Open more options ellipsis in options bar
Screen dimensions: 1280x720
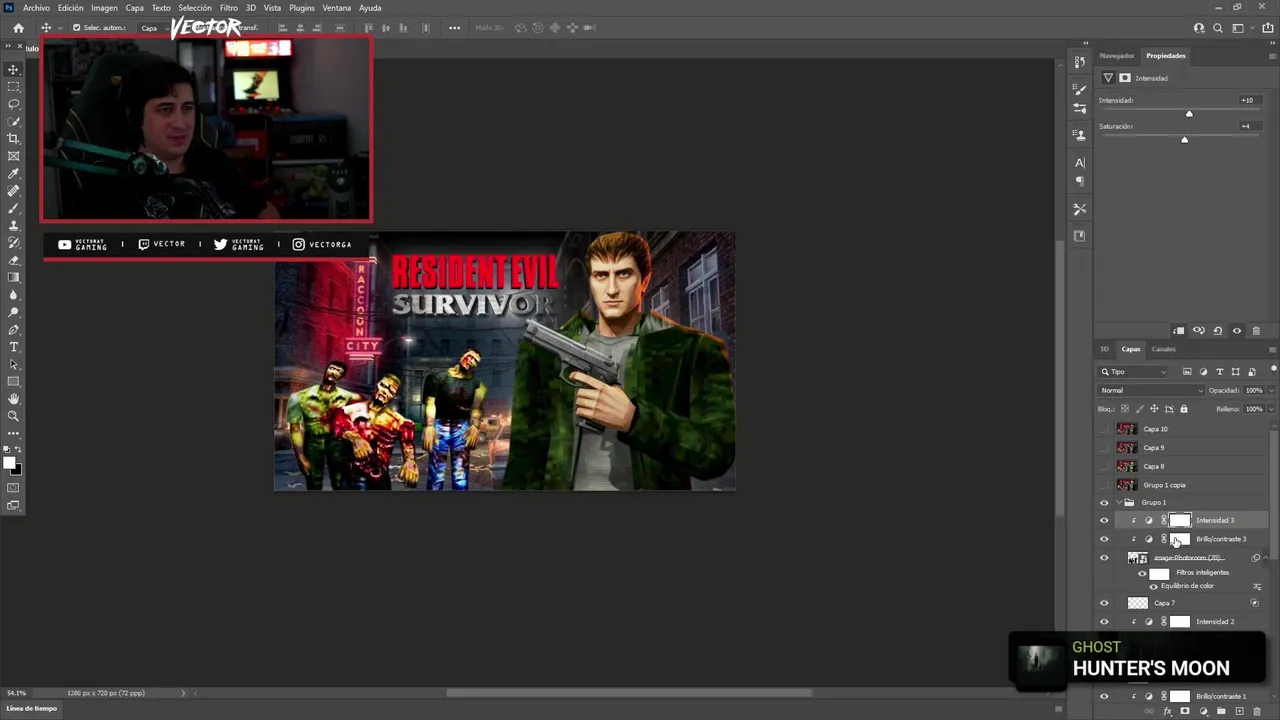point(454,28)
